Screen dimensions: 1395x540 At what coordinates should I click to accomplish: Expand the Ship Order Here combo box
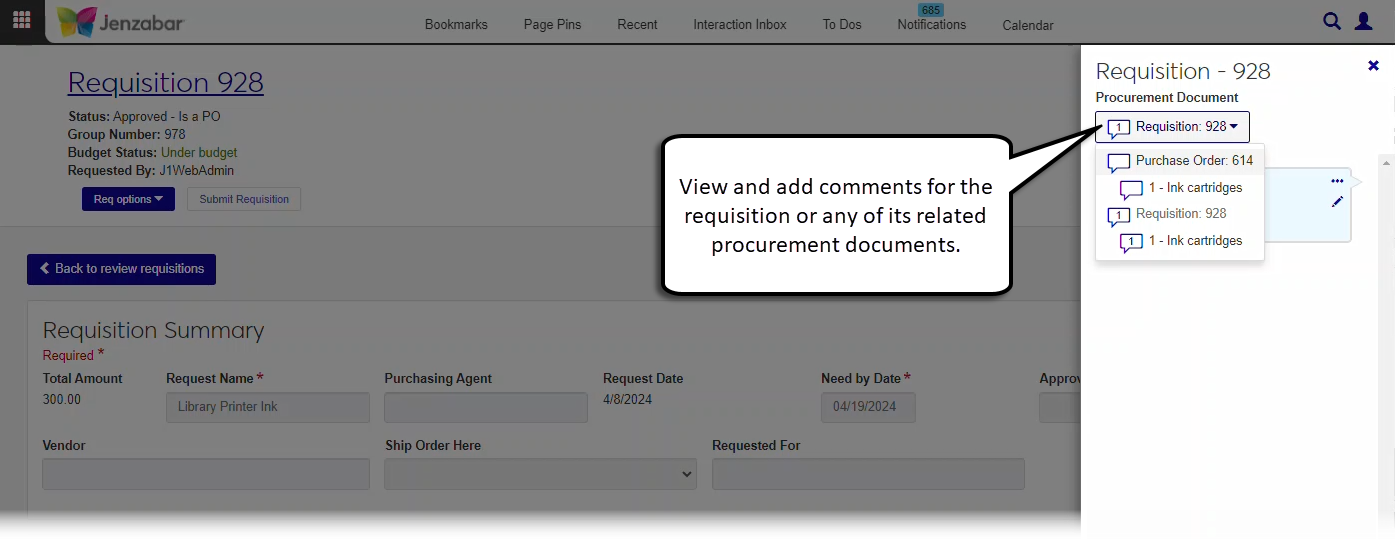[540, 474]
